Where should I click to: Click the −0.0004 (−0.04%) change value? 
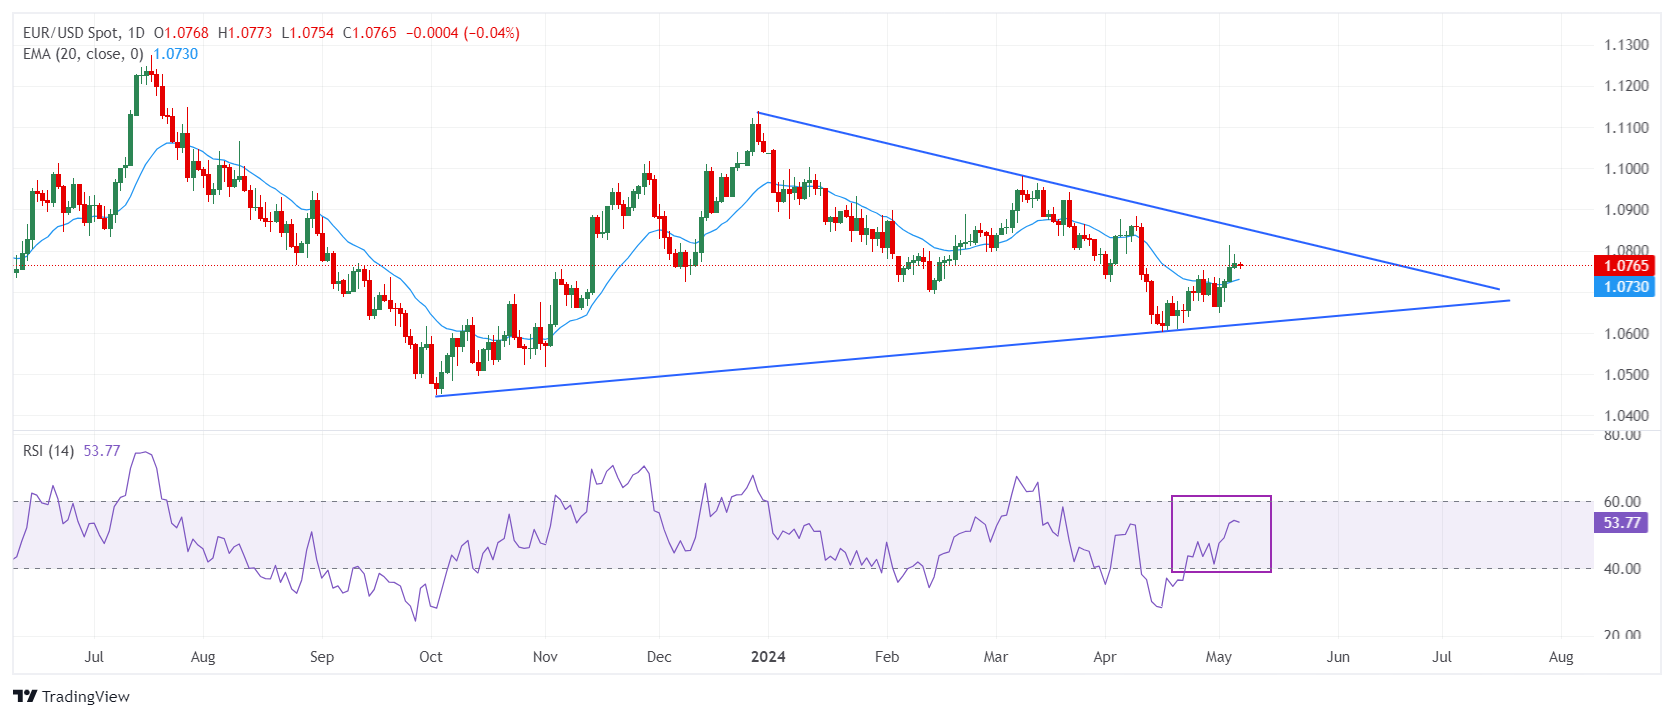462,33
